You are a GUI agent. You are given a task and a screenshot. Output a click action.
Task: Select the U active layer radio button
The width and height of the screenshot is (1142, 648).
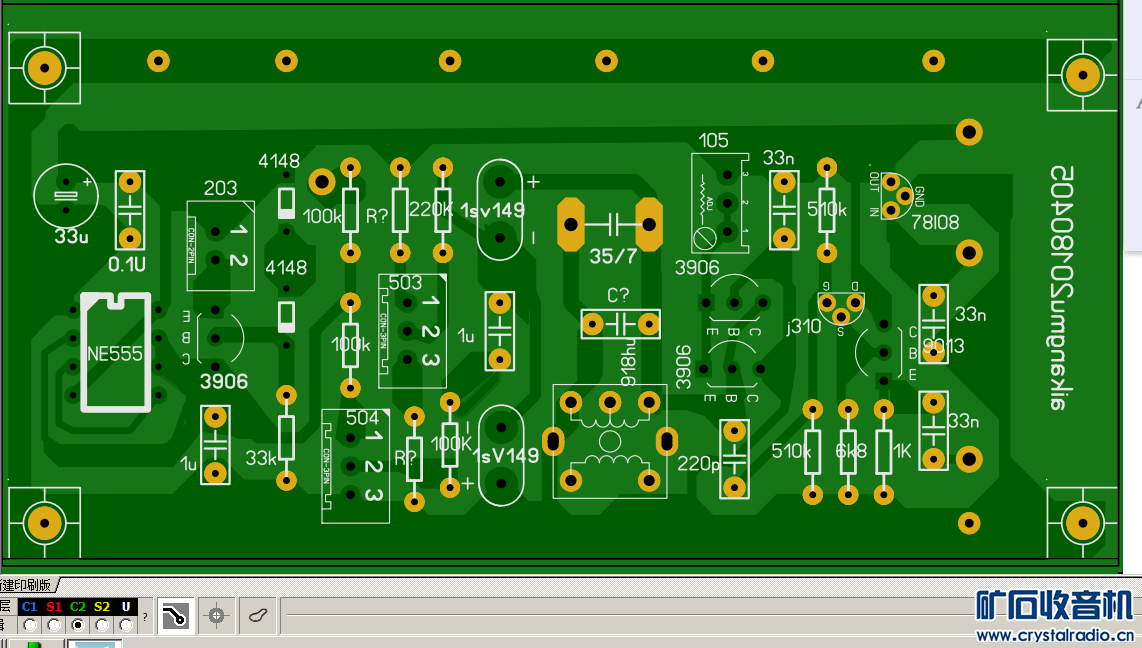tap(126, 625)
